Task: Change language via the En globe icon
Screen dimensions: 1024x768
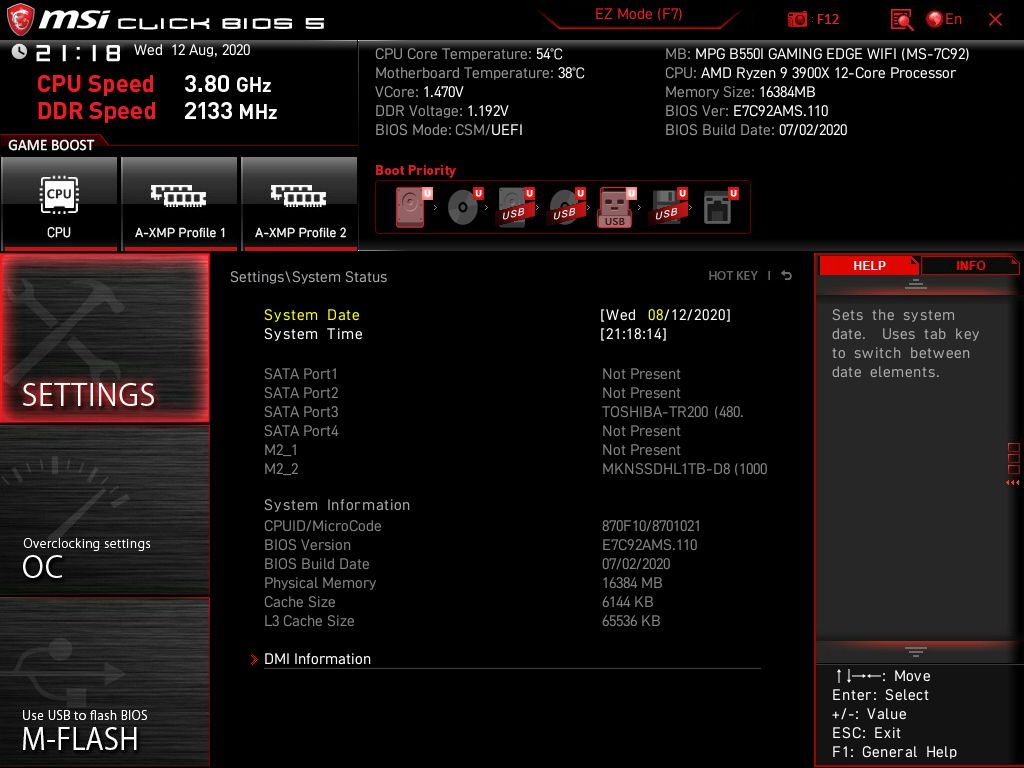Action: pos(944,19)
